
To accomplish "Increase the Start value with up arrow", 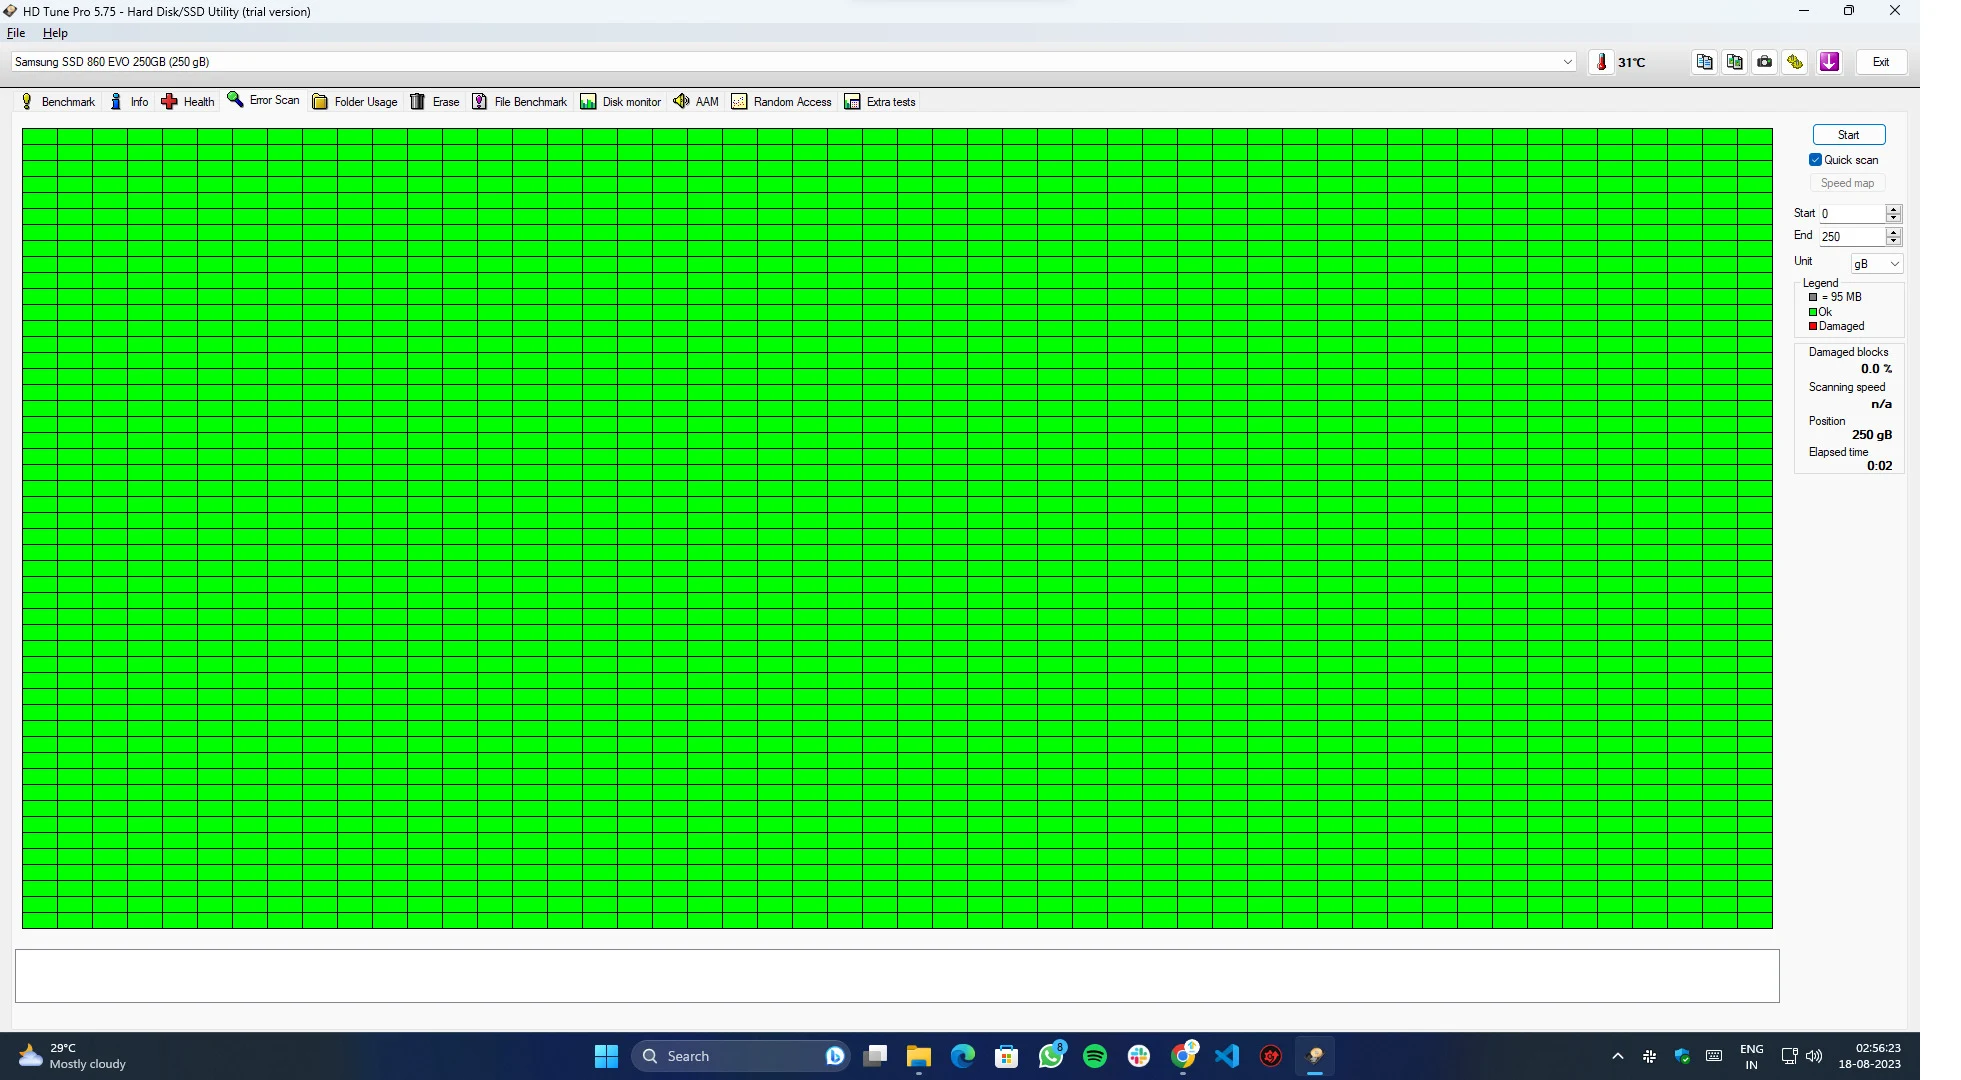I will pos(1893,209).
